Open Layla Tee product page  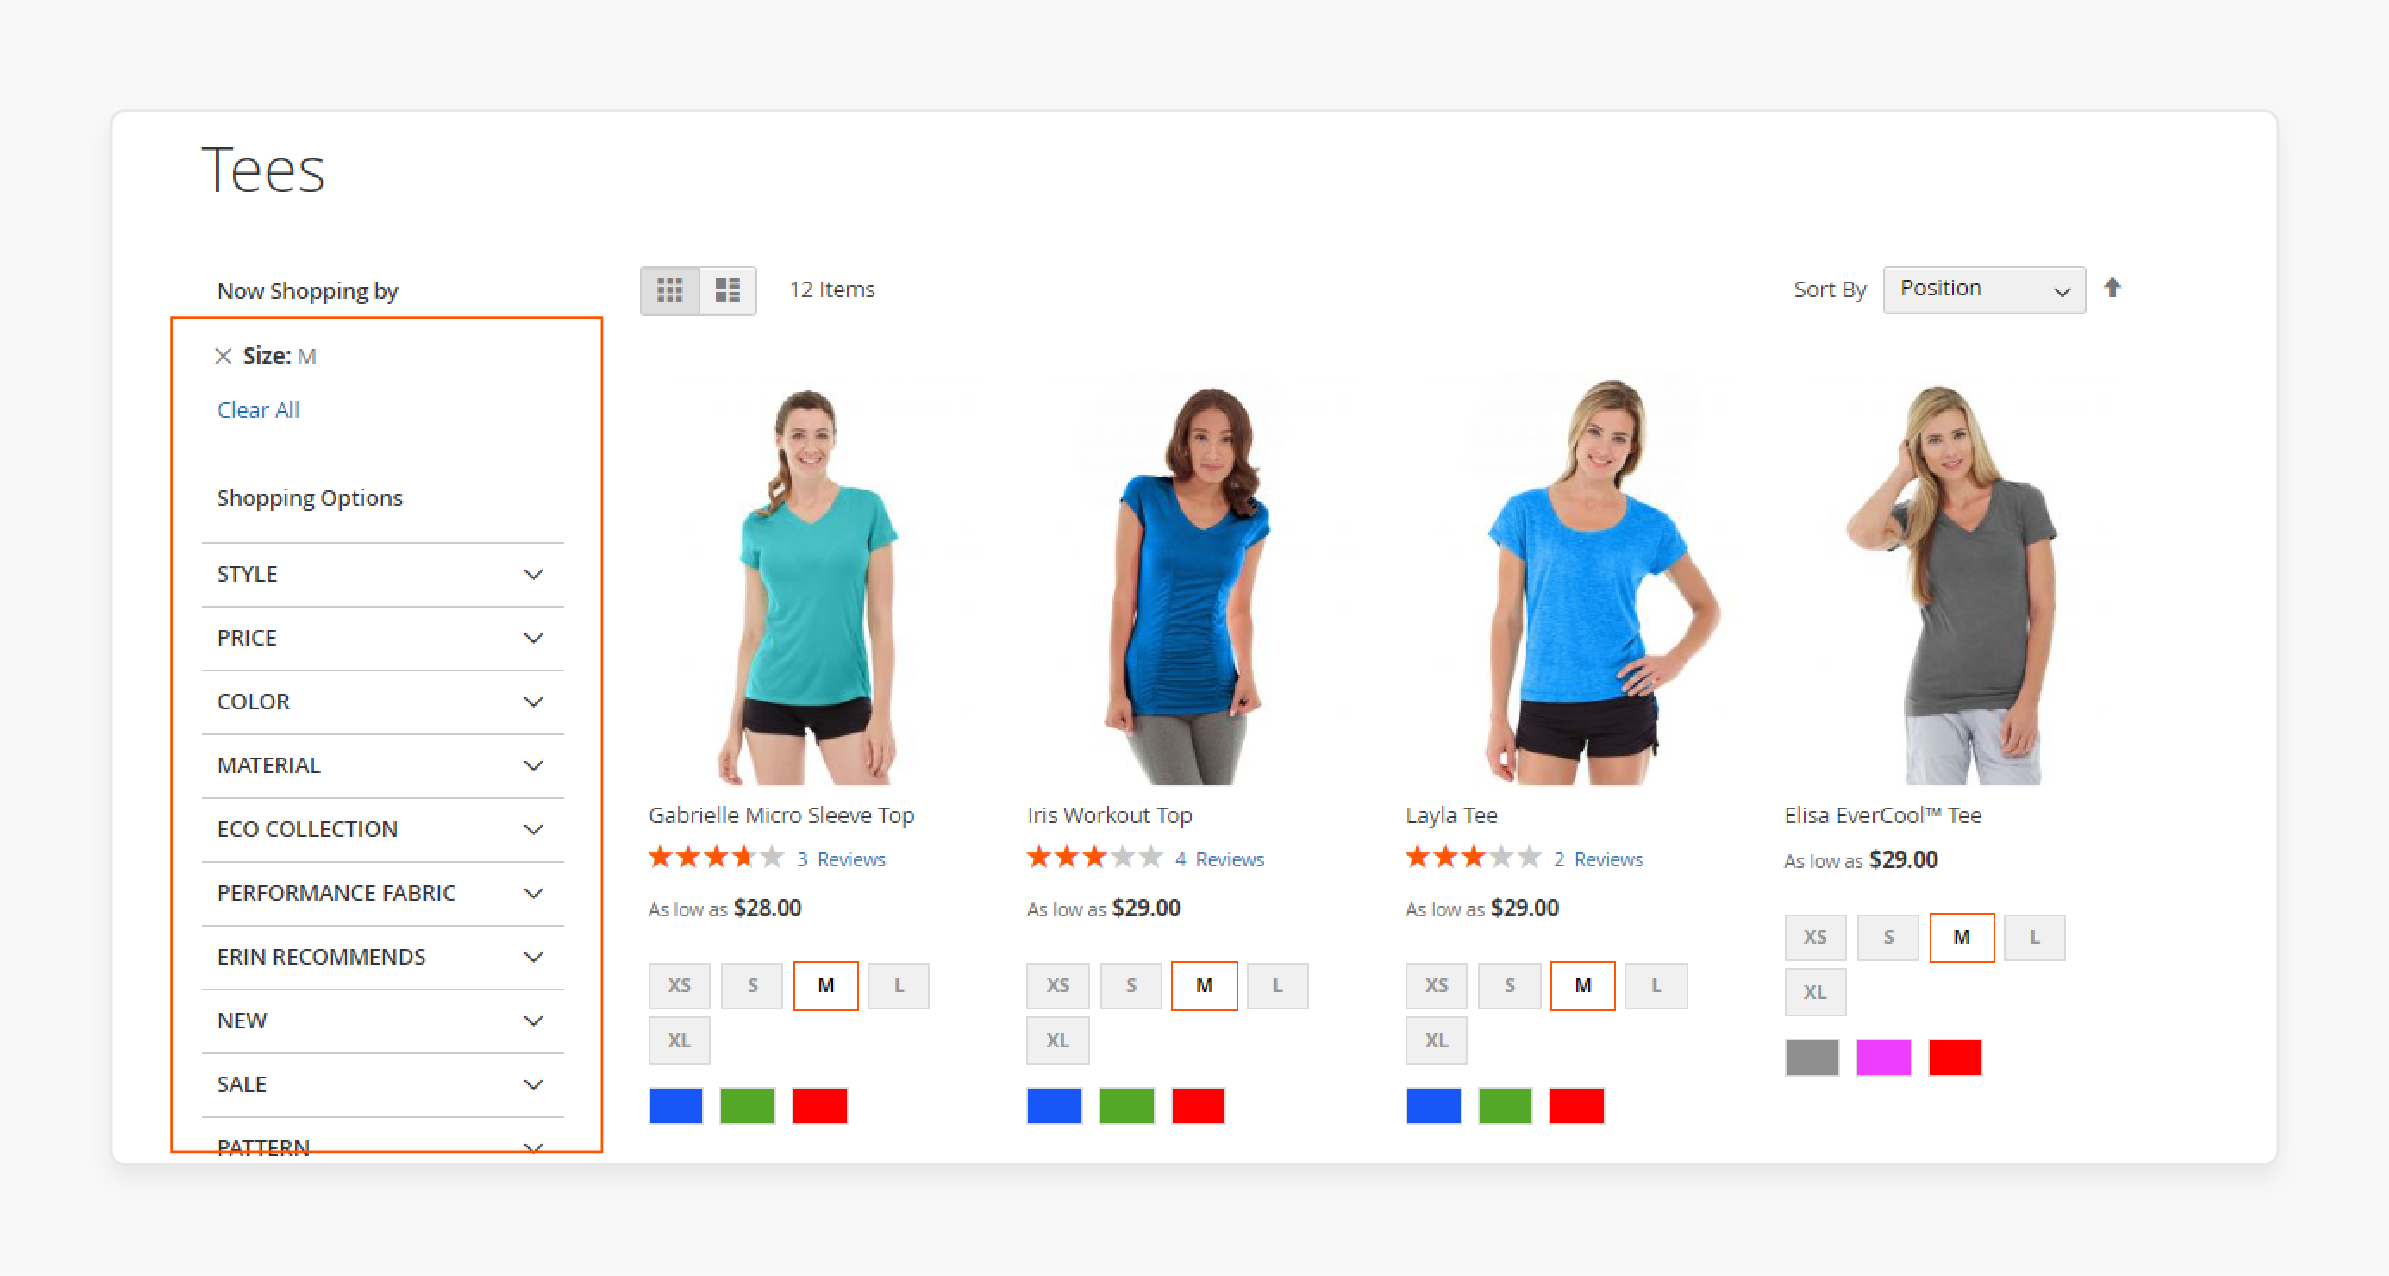coord(1451,816)
